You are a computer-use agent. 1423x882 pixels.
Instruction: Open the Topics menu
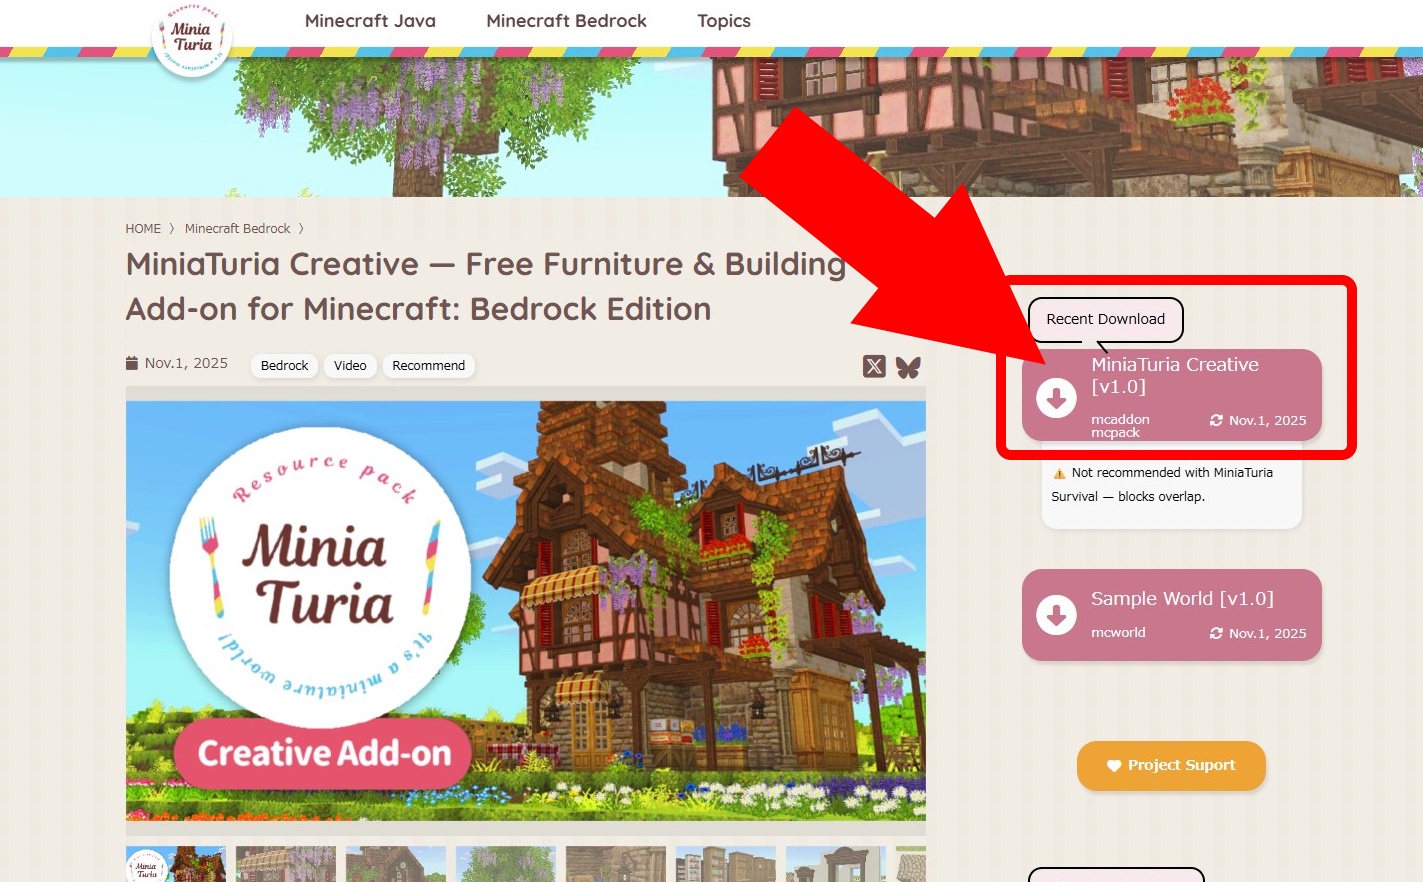[x=724, y=21]
